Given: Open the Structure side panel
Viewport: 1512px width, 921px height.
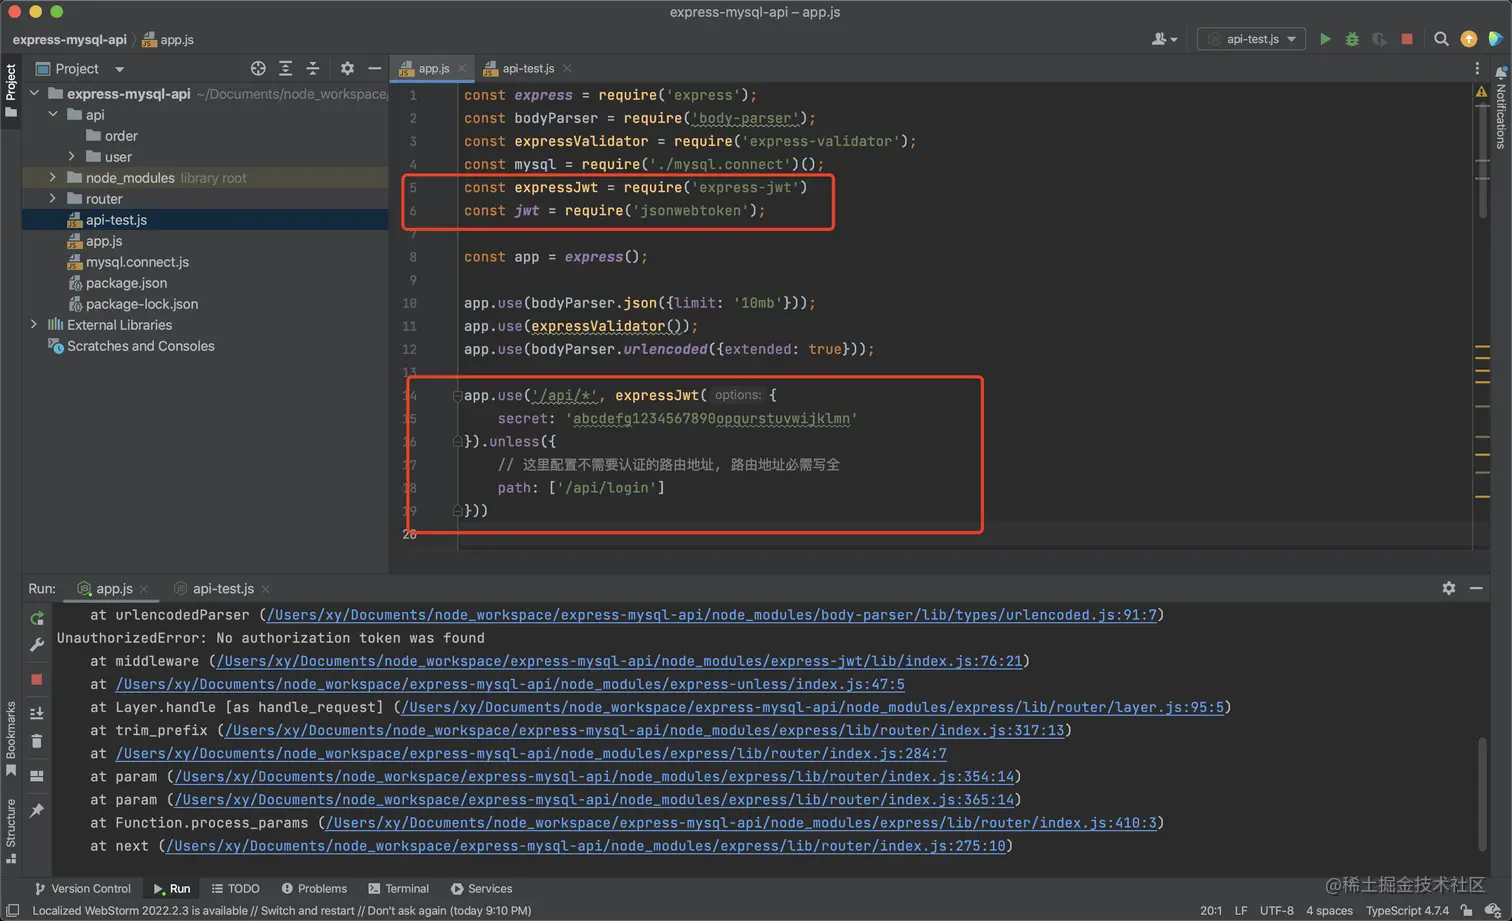Looking at the screenshot, I should (x=11, y=830).
